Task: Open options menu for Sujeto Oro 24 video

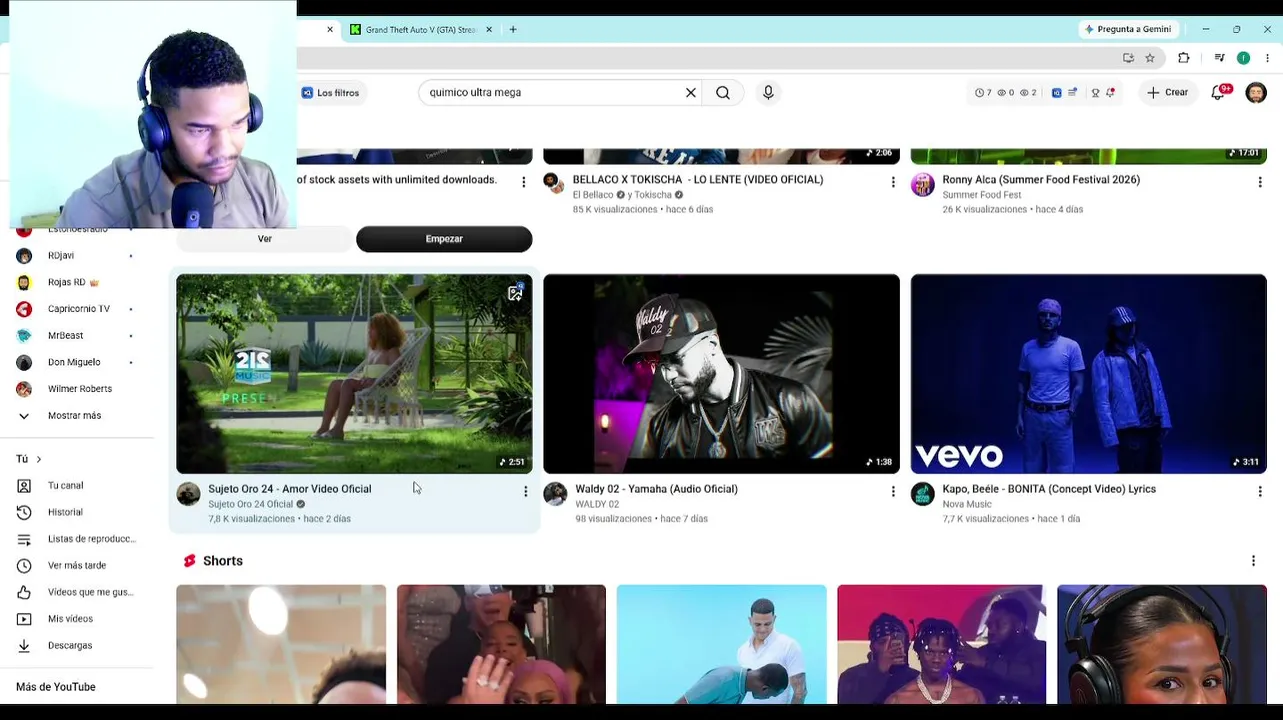Action: click(525, 491)
